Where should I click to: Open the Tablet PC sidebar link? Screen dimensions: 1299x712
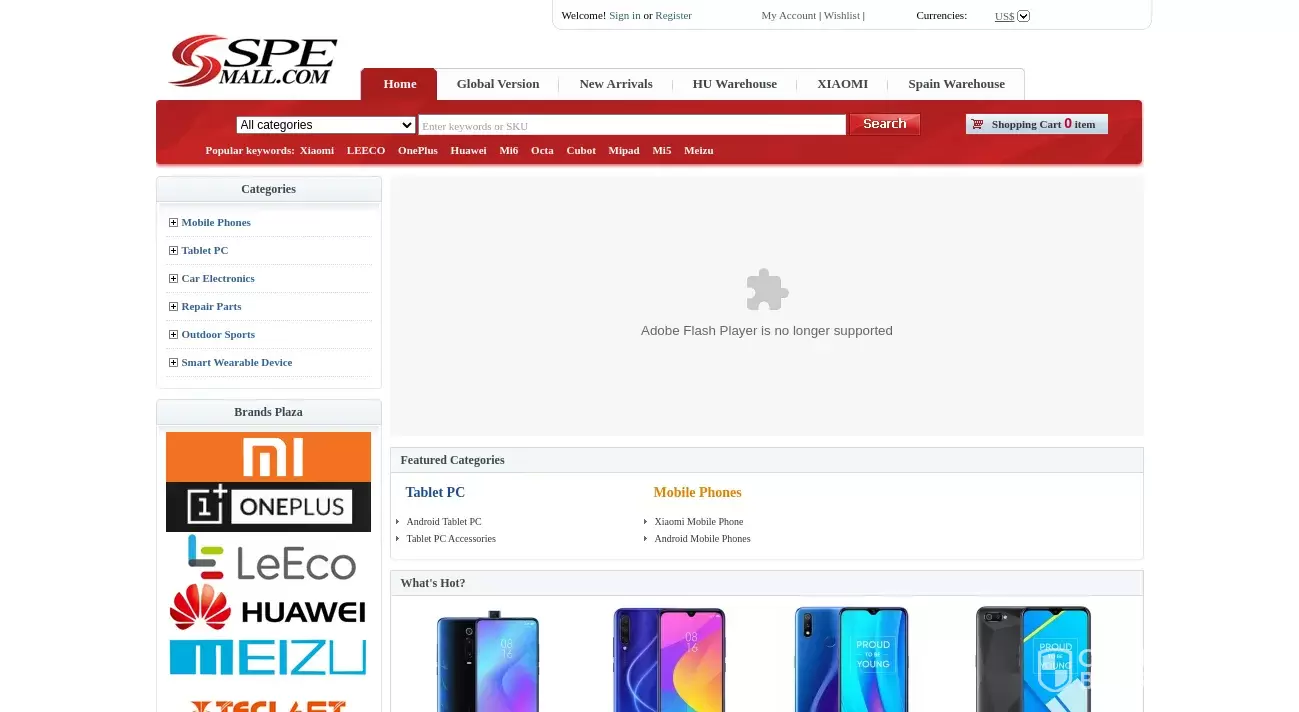205,250
